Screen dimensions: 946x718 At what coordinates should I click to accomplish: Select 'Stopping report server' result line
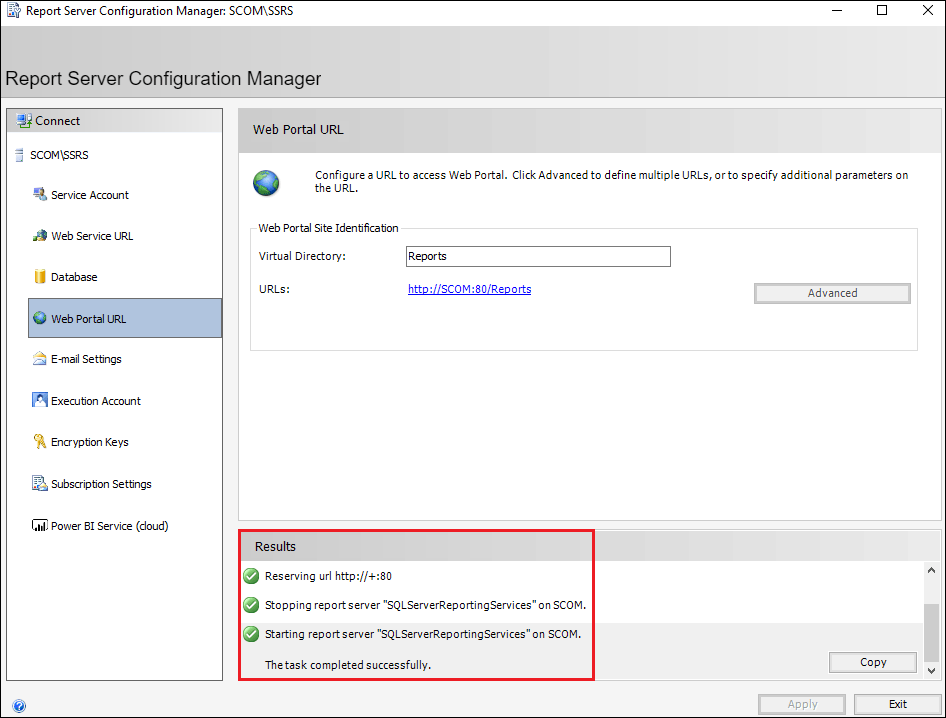pyautogui.click(x=425, y=605)
